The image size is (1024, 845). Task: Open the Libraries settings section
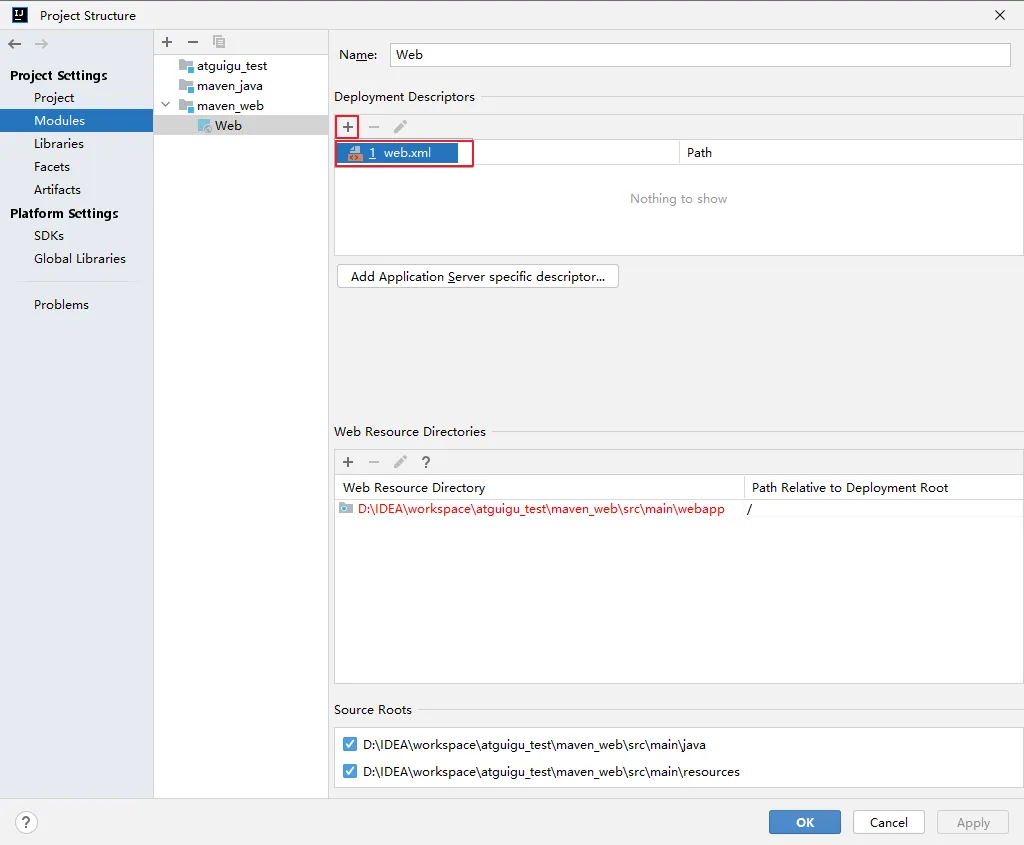click(x=59, y=144)
